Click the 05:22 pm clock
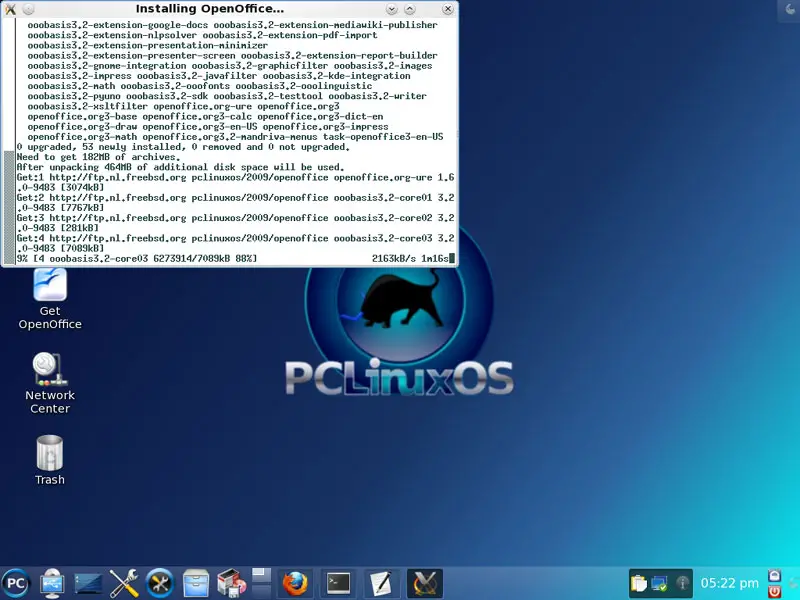This screenshot has width=800, height=600. [x=729, y=583]
